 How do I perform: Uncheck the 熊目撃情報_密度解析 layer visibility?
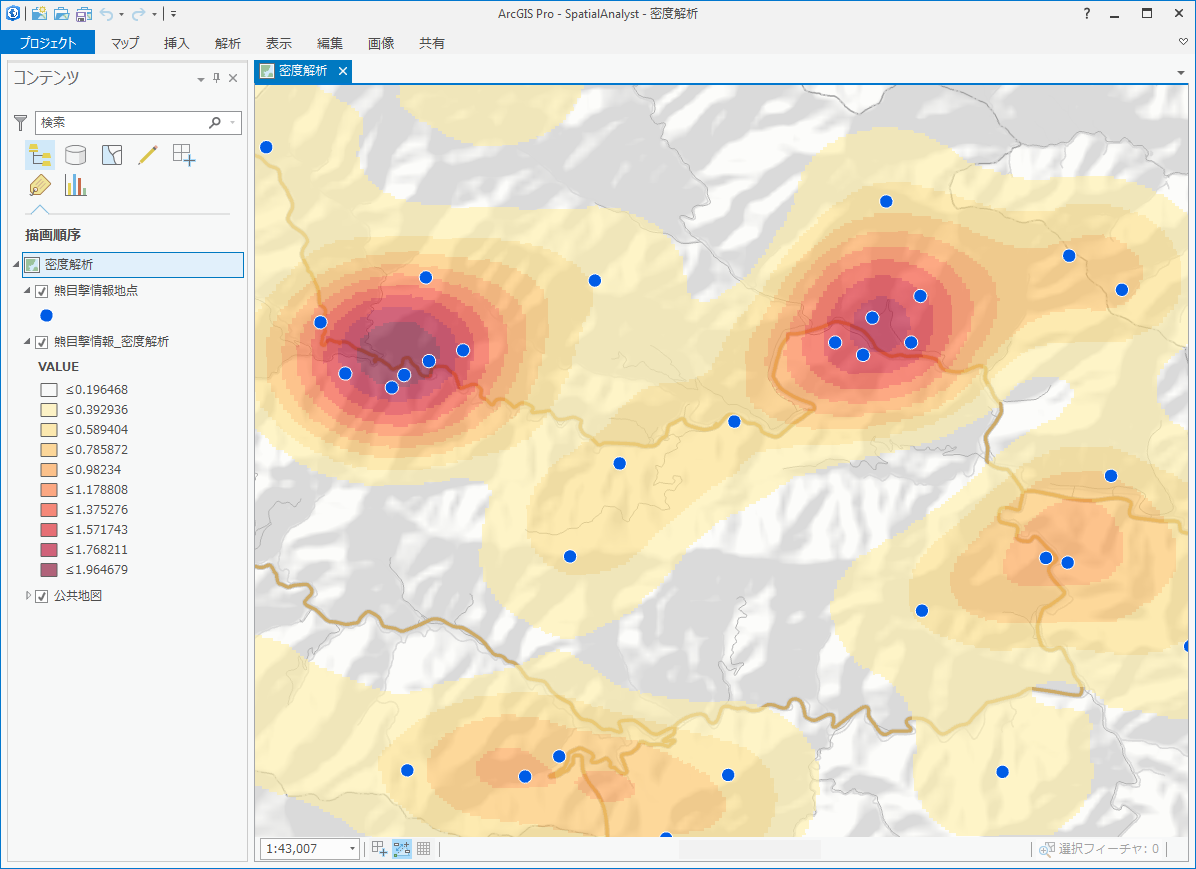[x=41, y=340]
